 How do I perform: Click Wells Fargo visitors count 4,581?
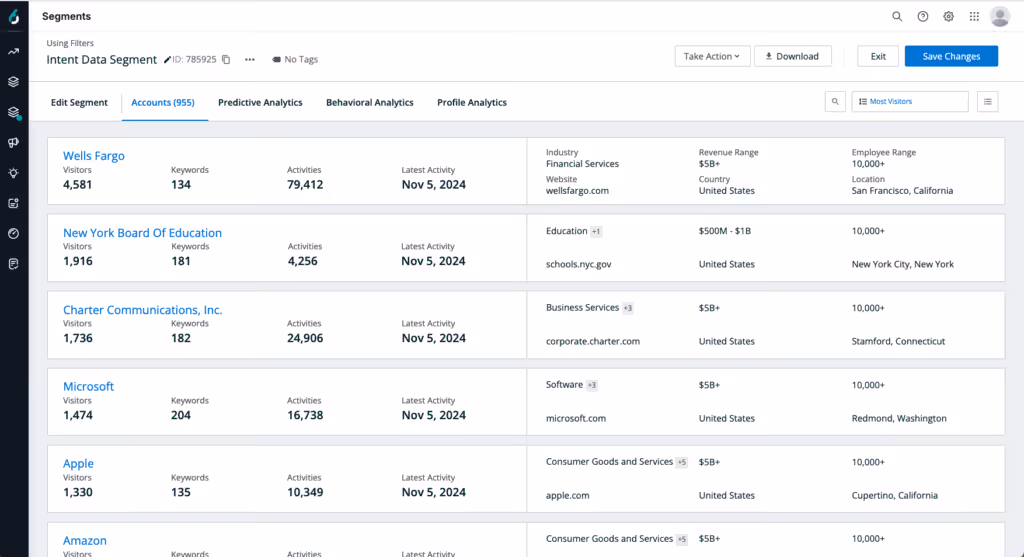[x=78, y=185]
